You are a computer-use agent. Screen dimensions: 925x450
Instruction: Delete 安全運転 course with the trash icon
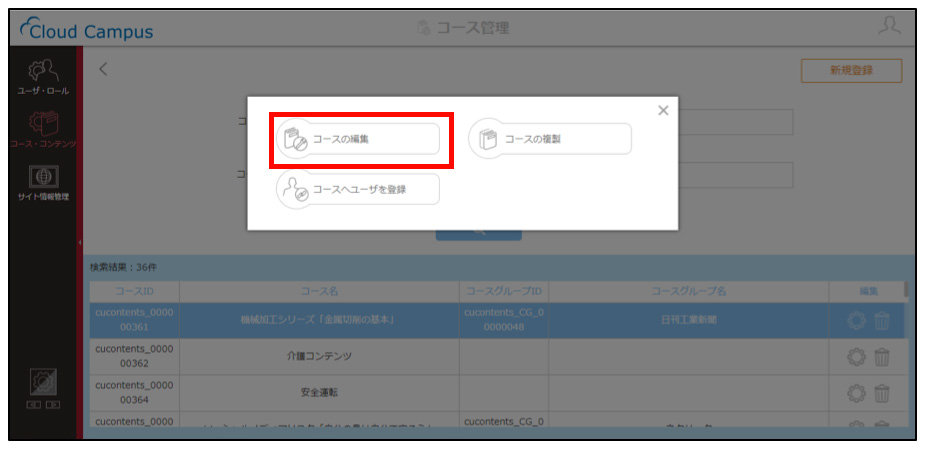point(881,393)
